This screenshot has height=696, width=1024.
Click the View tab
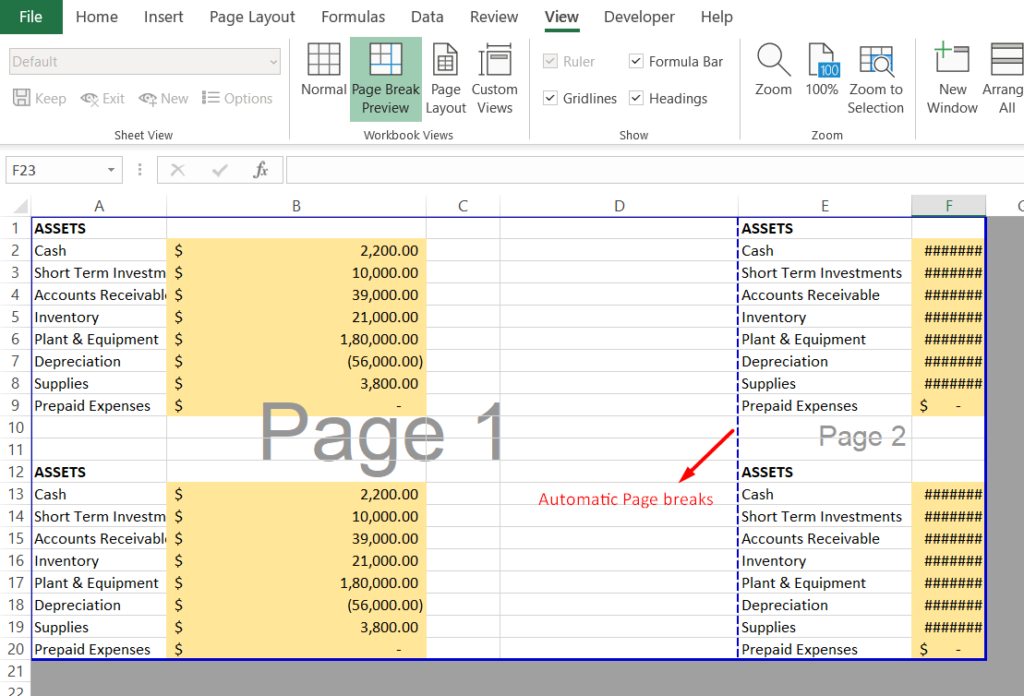pyautogui.click(x=562, y=17)
